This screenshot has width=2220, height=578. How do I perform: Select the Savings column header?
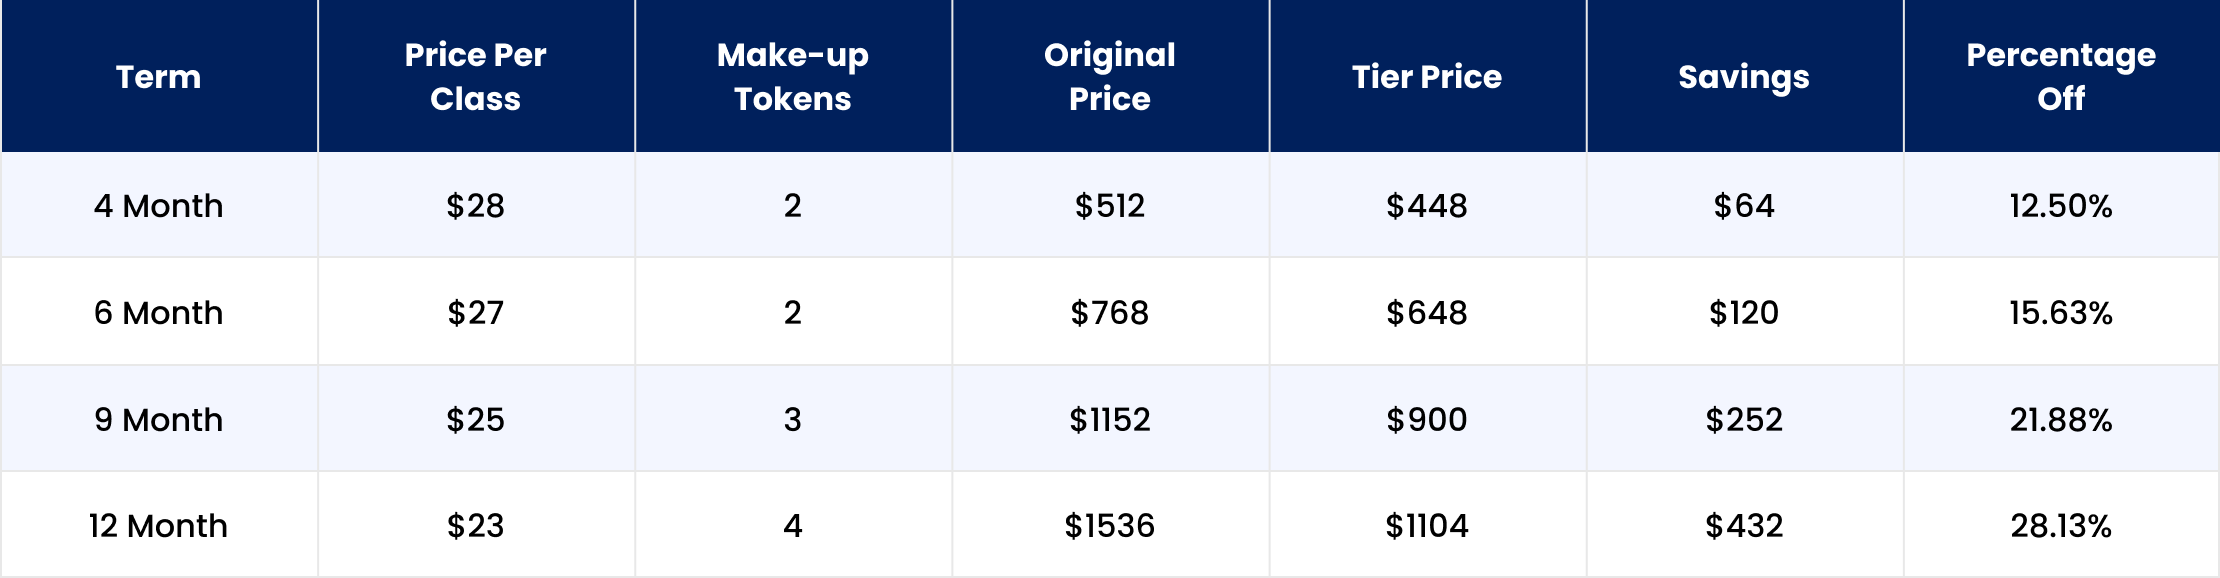1744,76
